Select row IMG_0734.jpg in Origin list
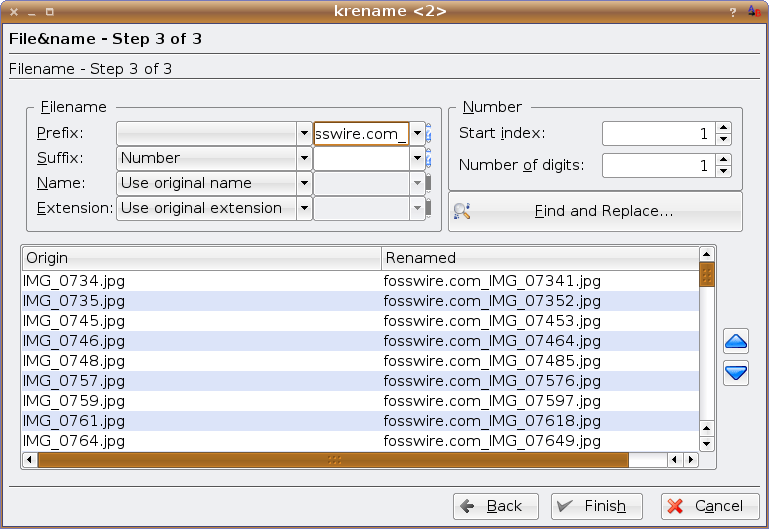The image size is (769, 529). pos(74,281)
